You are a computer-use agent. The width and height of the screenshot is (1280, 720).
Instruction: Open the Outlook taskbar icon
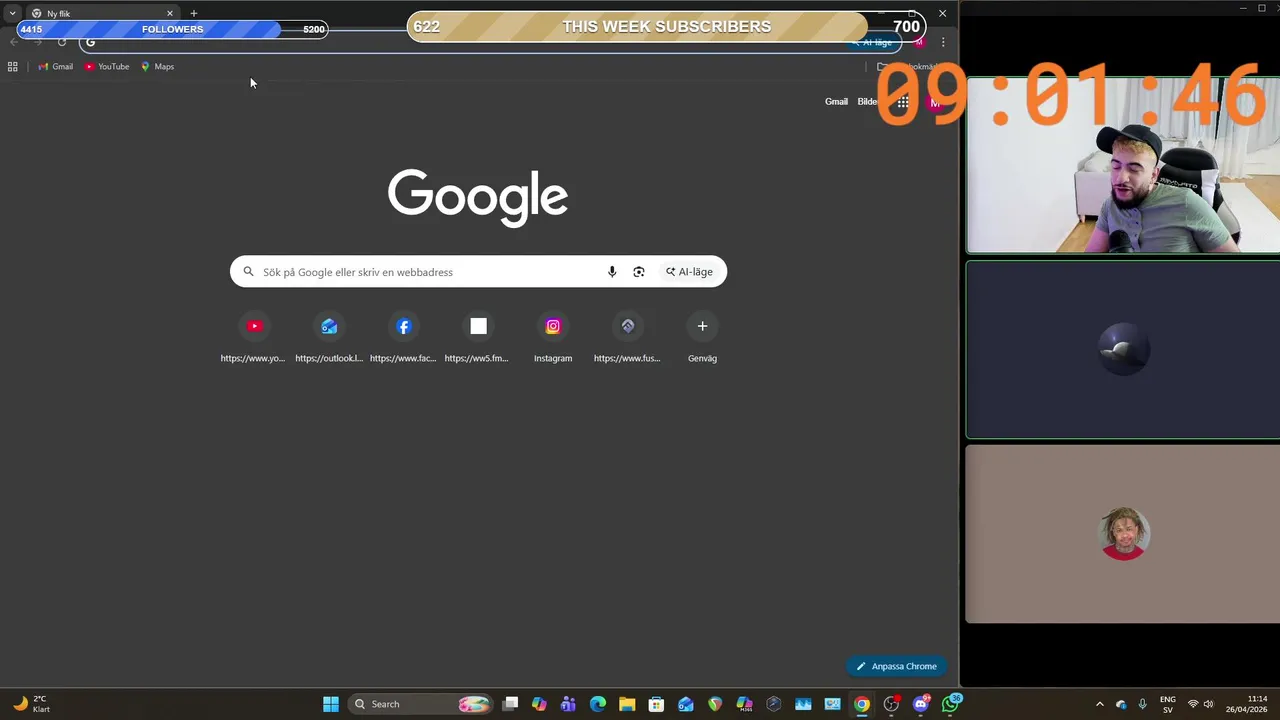point(686,704)
